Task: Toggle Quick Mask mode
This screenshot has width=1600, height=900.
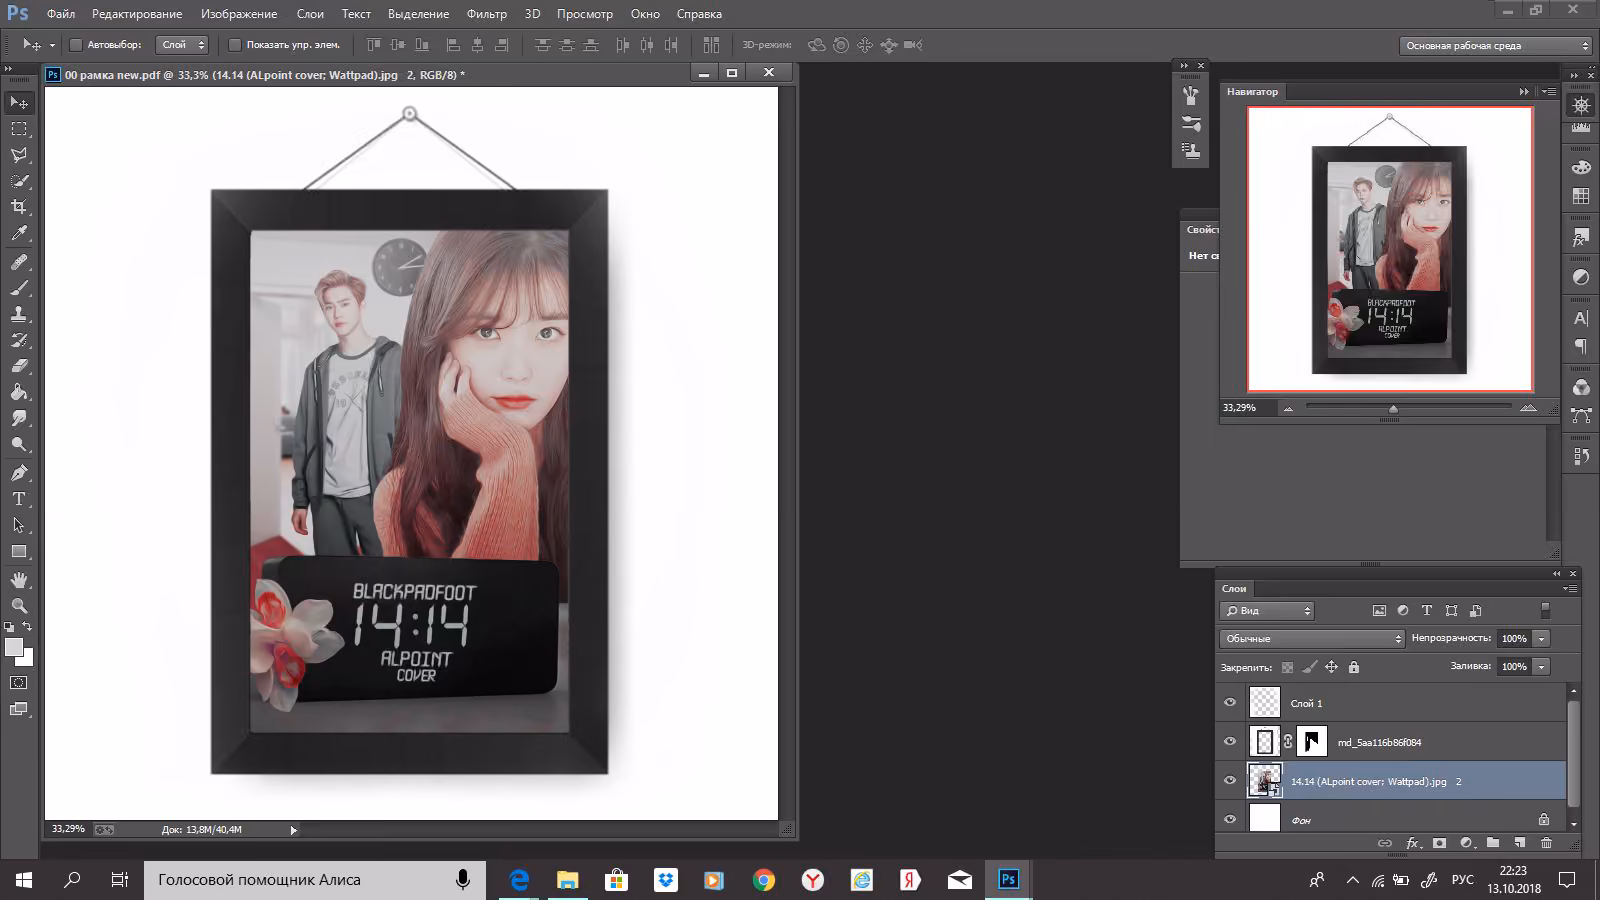Action: [x=19, y=683]
